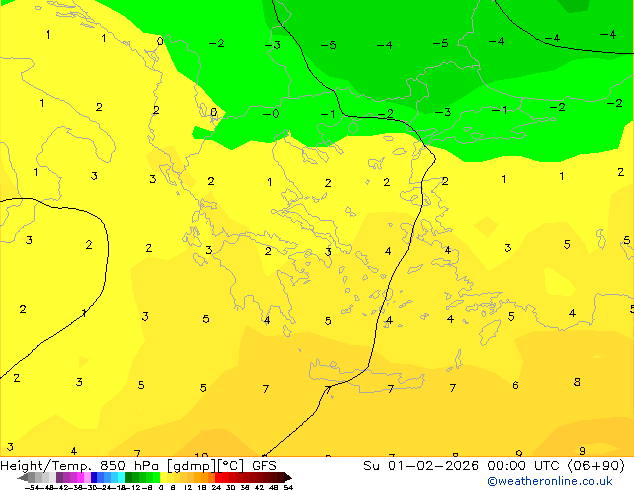Screen dimensions: 634x490
Task: Pick the dark blue swatch on temperature scale
Action: pyautogui.click(x=94, y=477)
